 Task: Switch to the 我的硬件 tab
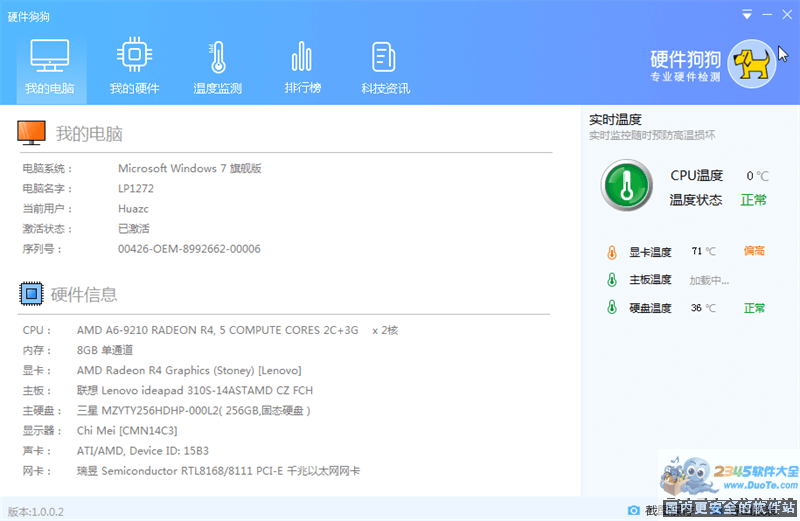click(134, 66)
